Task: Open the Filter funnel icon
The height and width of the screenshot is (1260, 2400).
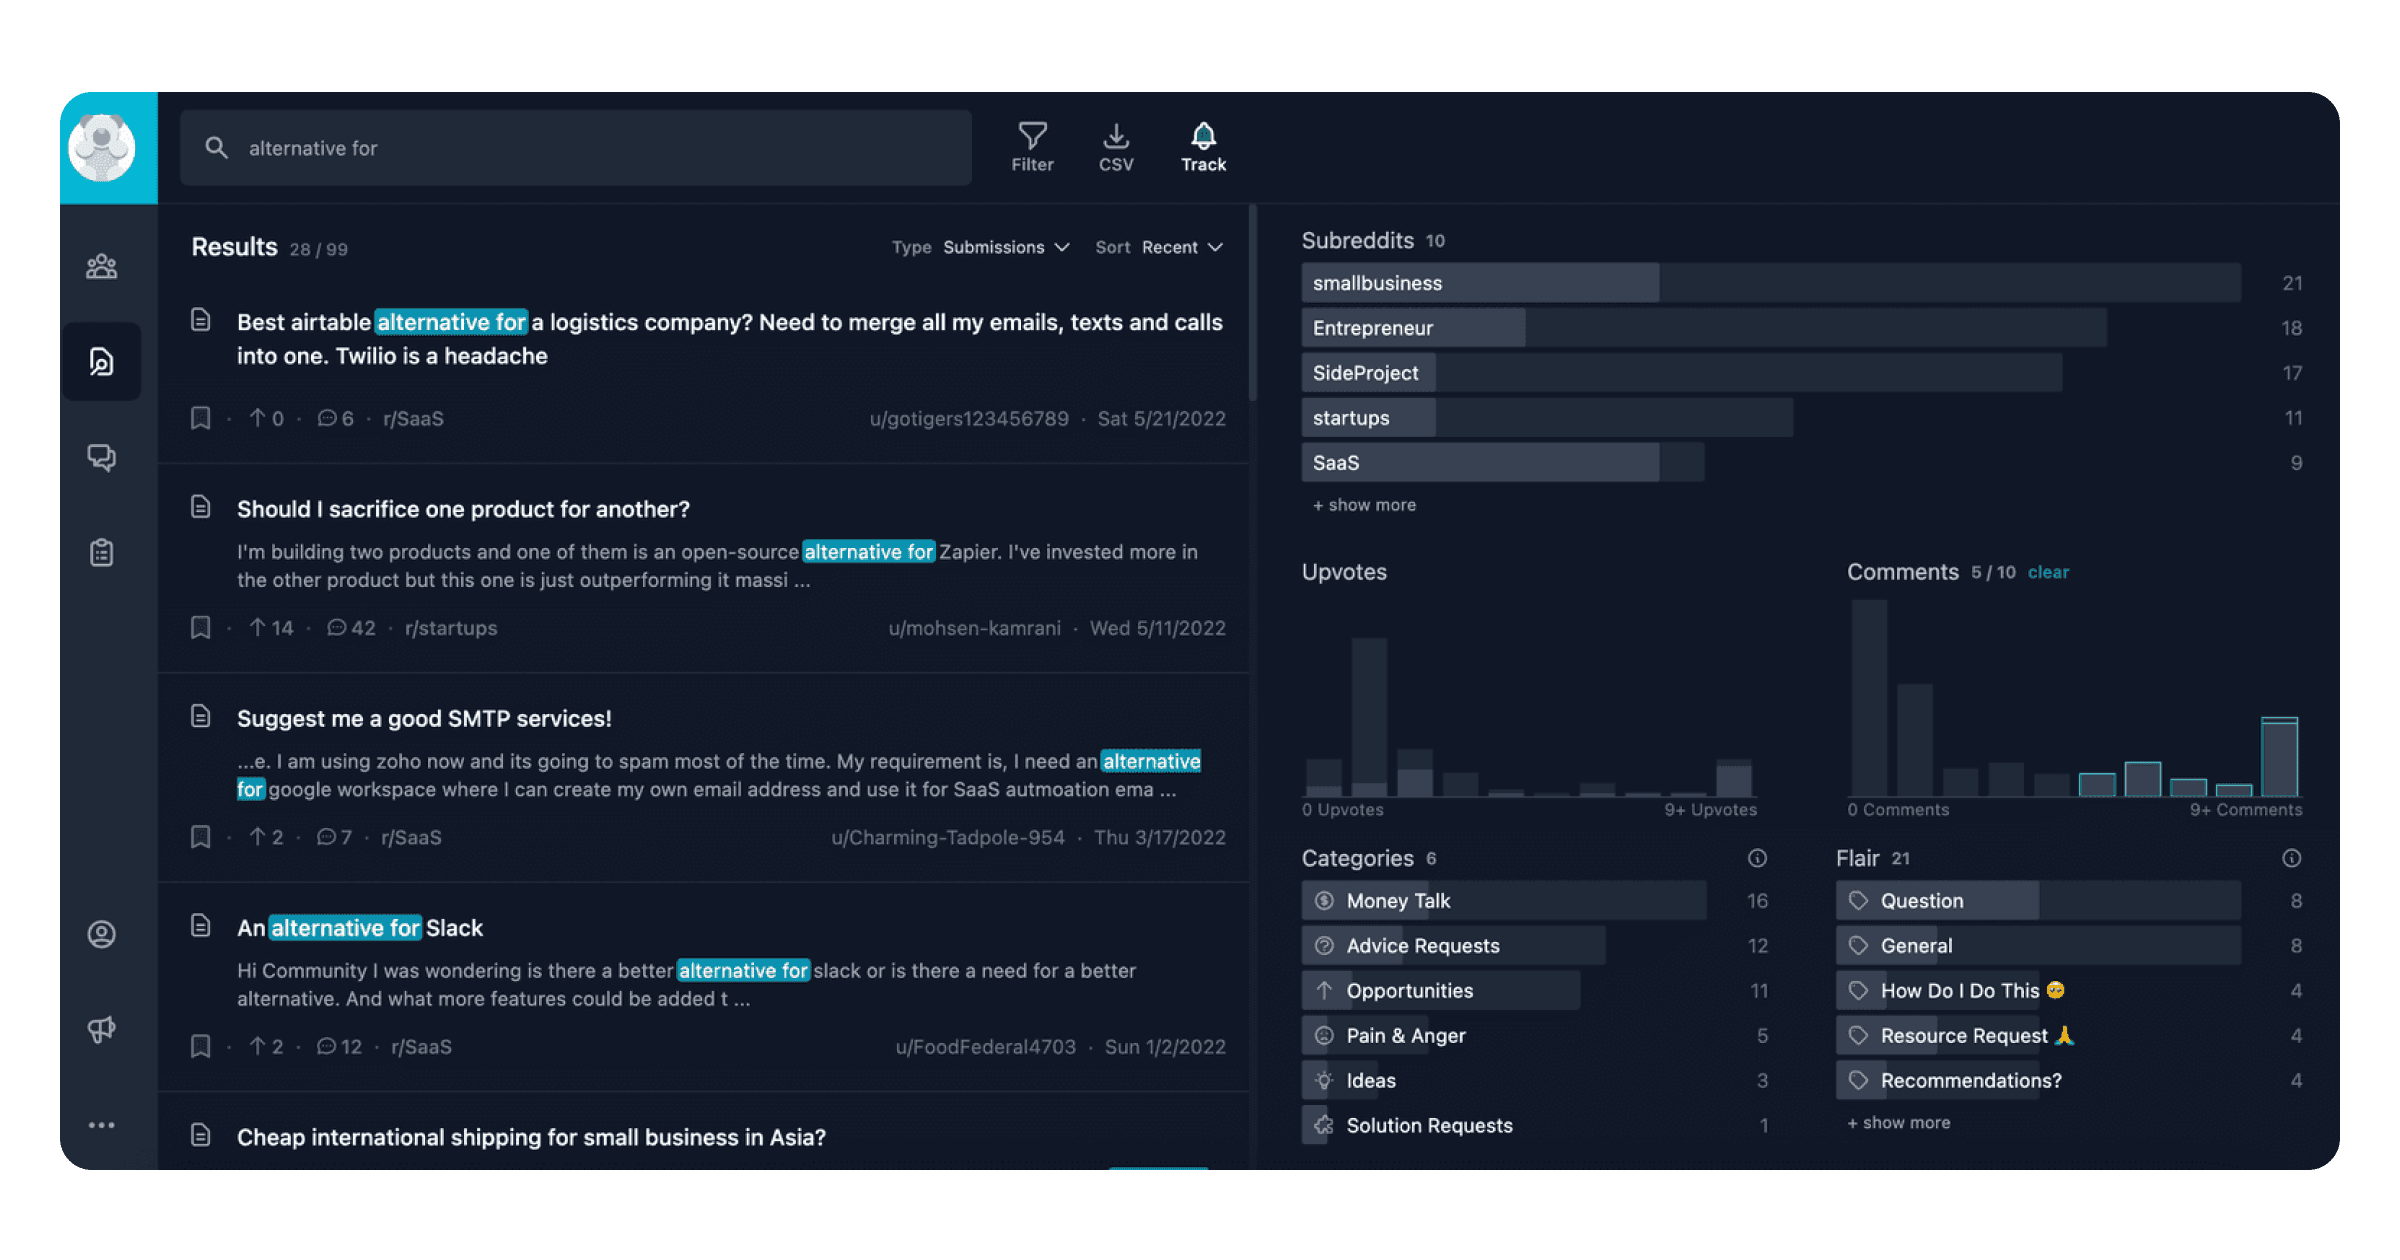Action: tap(1032, 147)
